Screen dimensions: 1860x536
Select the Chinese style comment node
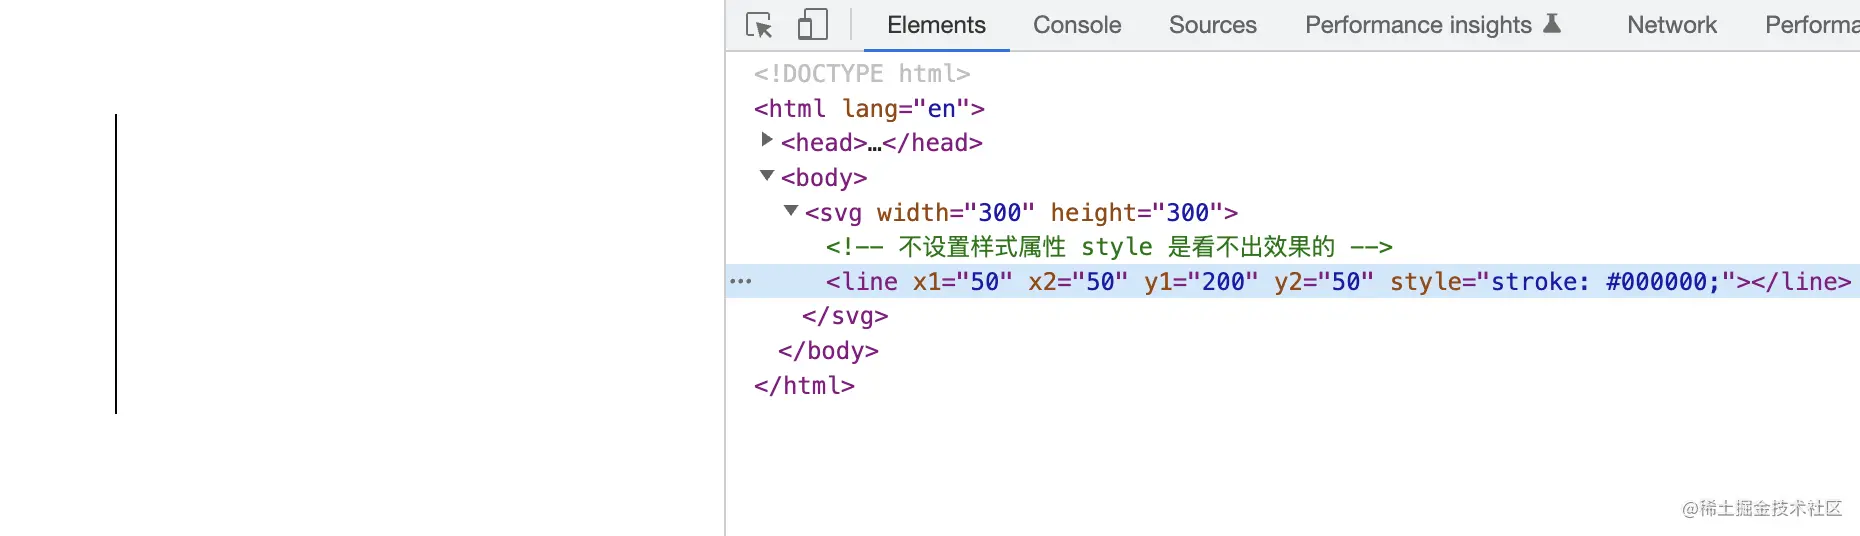1108,247
